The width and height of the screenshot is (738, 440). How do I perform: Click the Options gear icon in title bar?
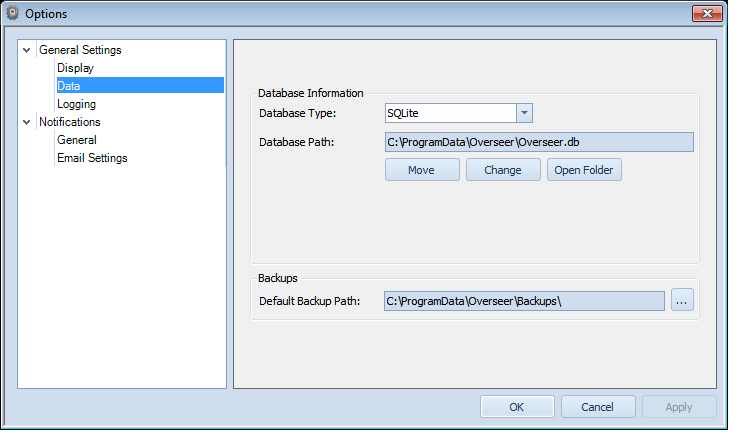[x=13, y=13]
